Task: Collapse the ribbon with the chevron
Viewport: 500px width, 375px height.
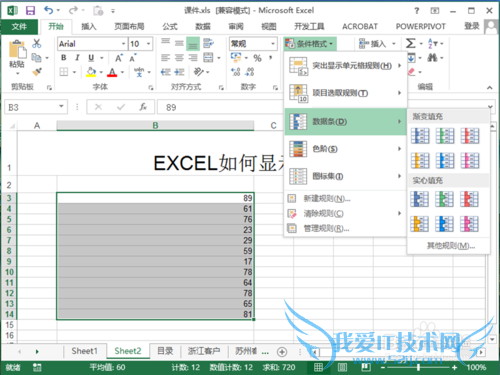Action: tap(489, 88)
